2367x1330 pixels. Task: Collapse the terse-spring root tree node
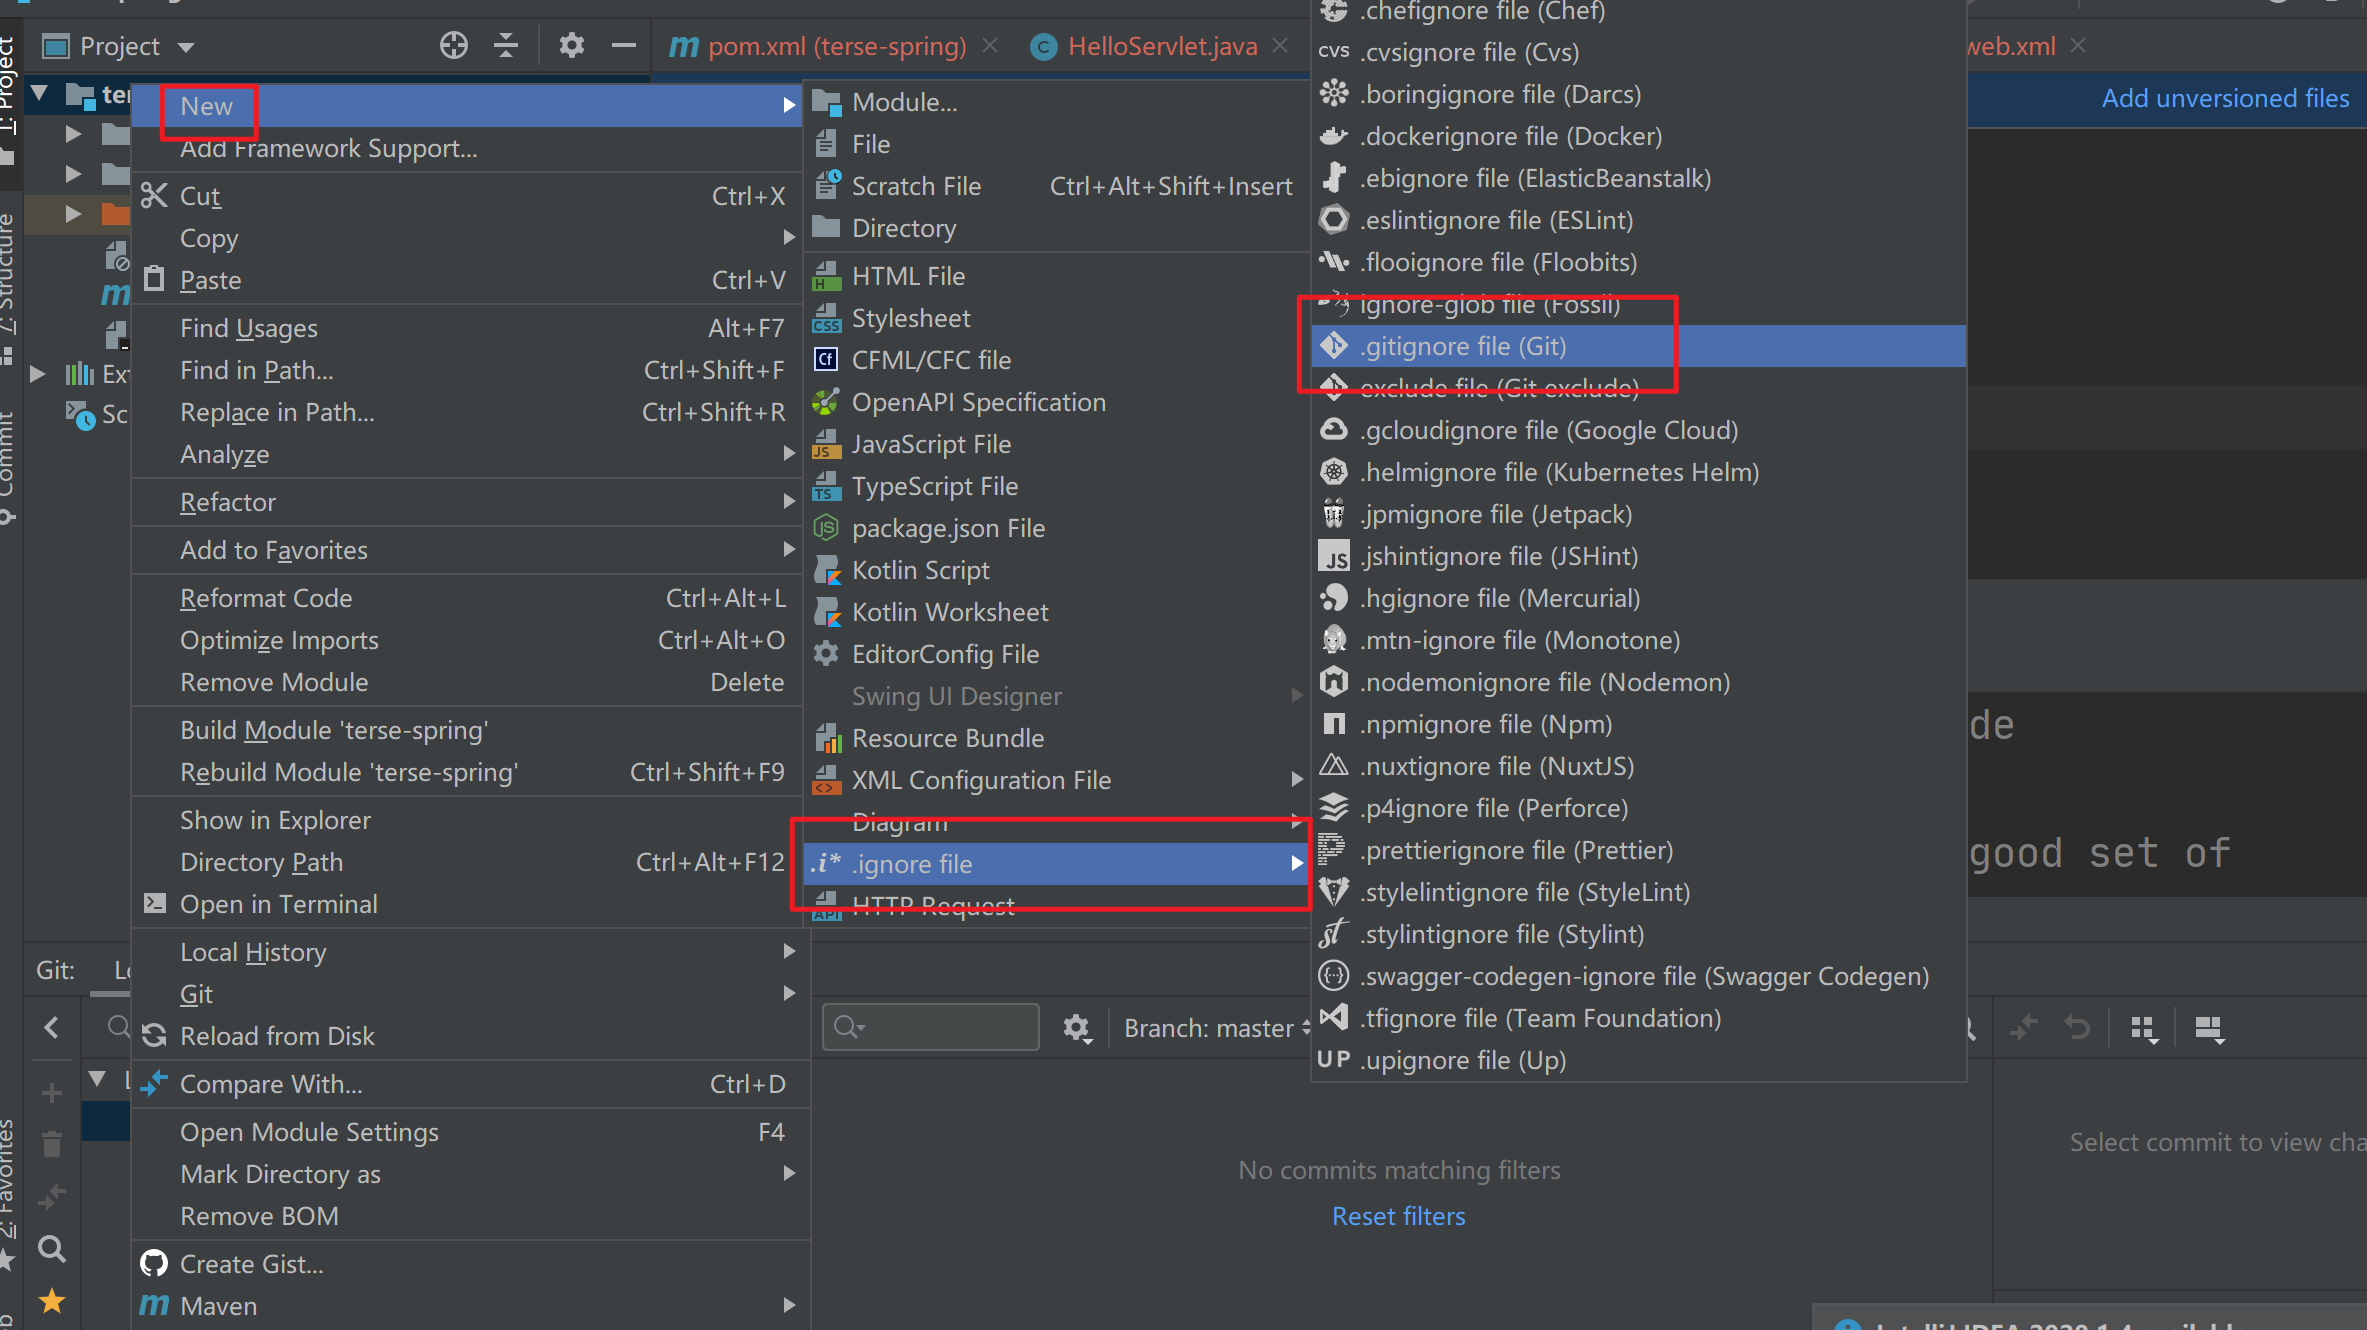coord(40,94)
